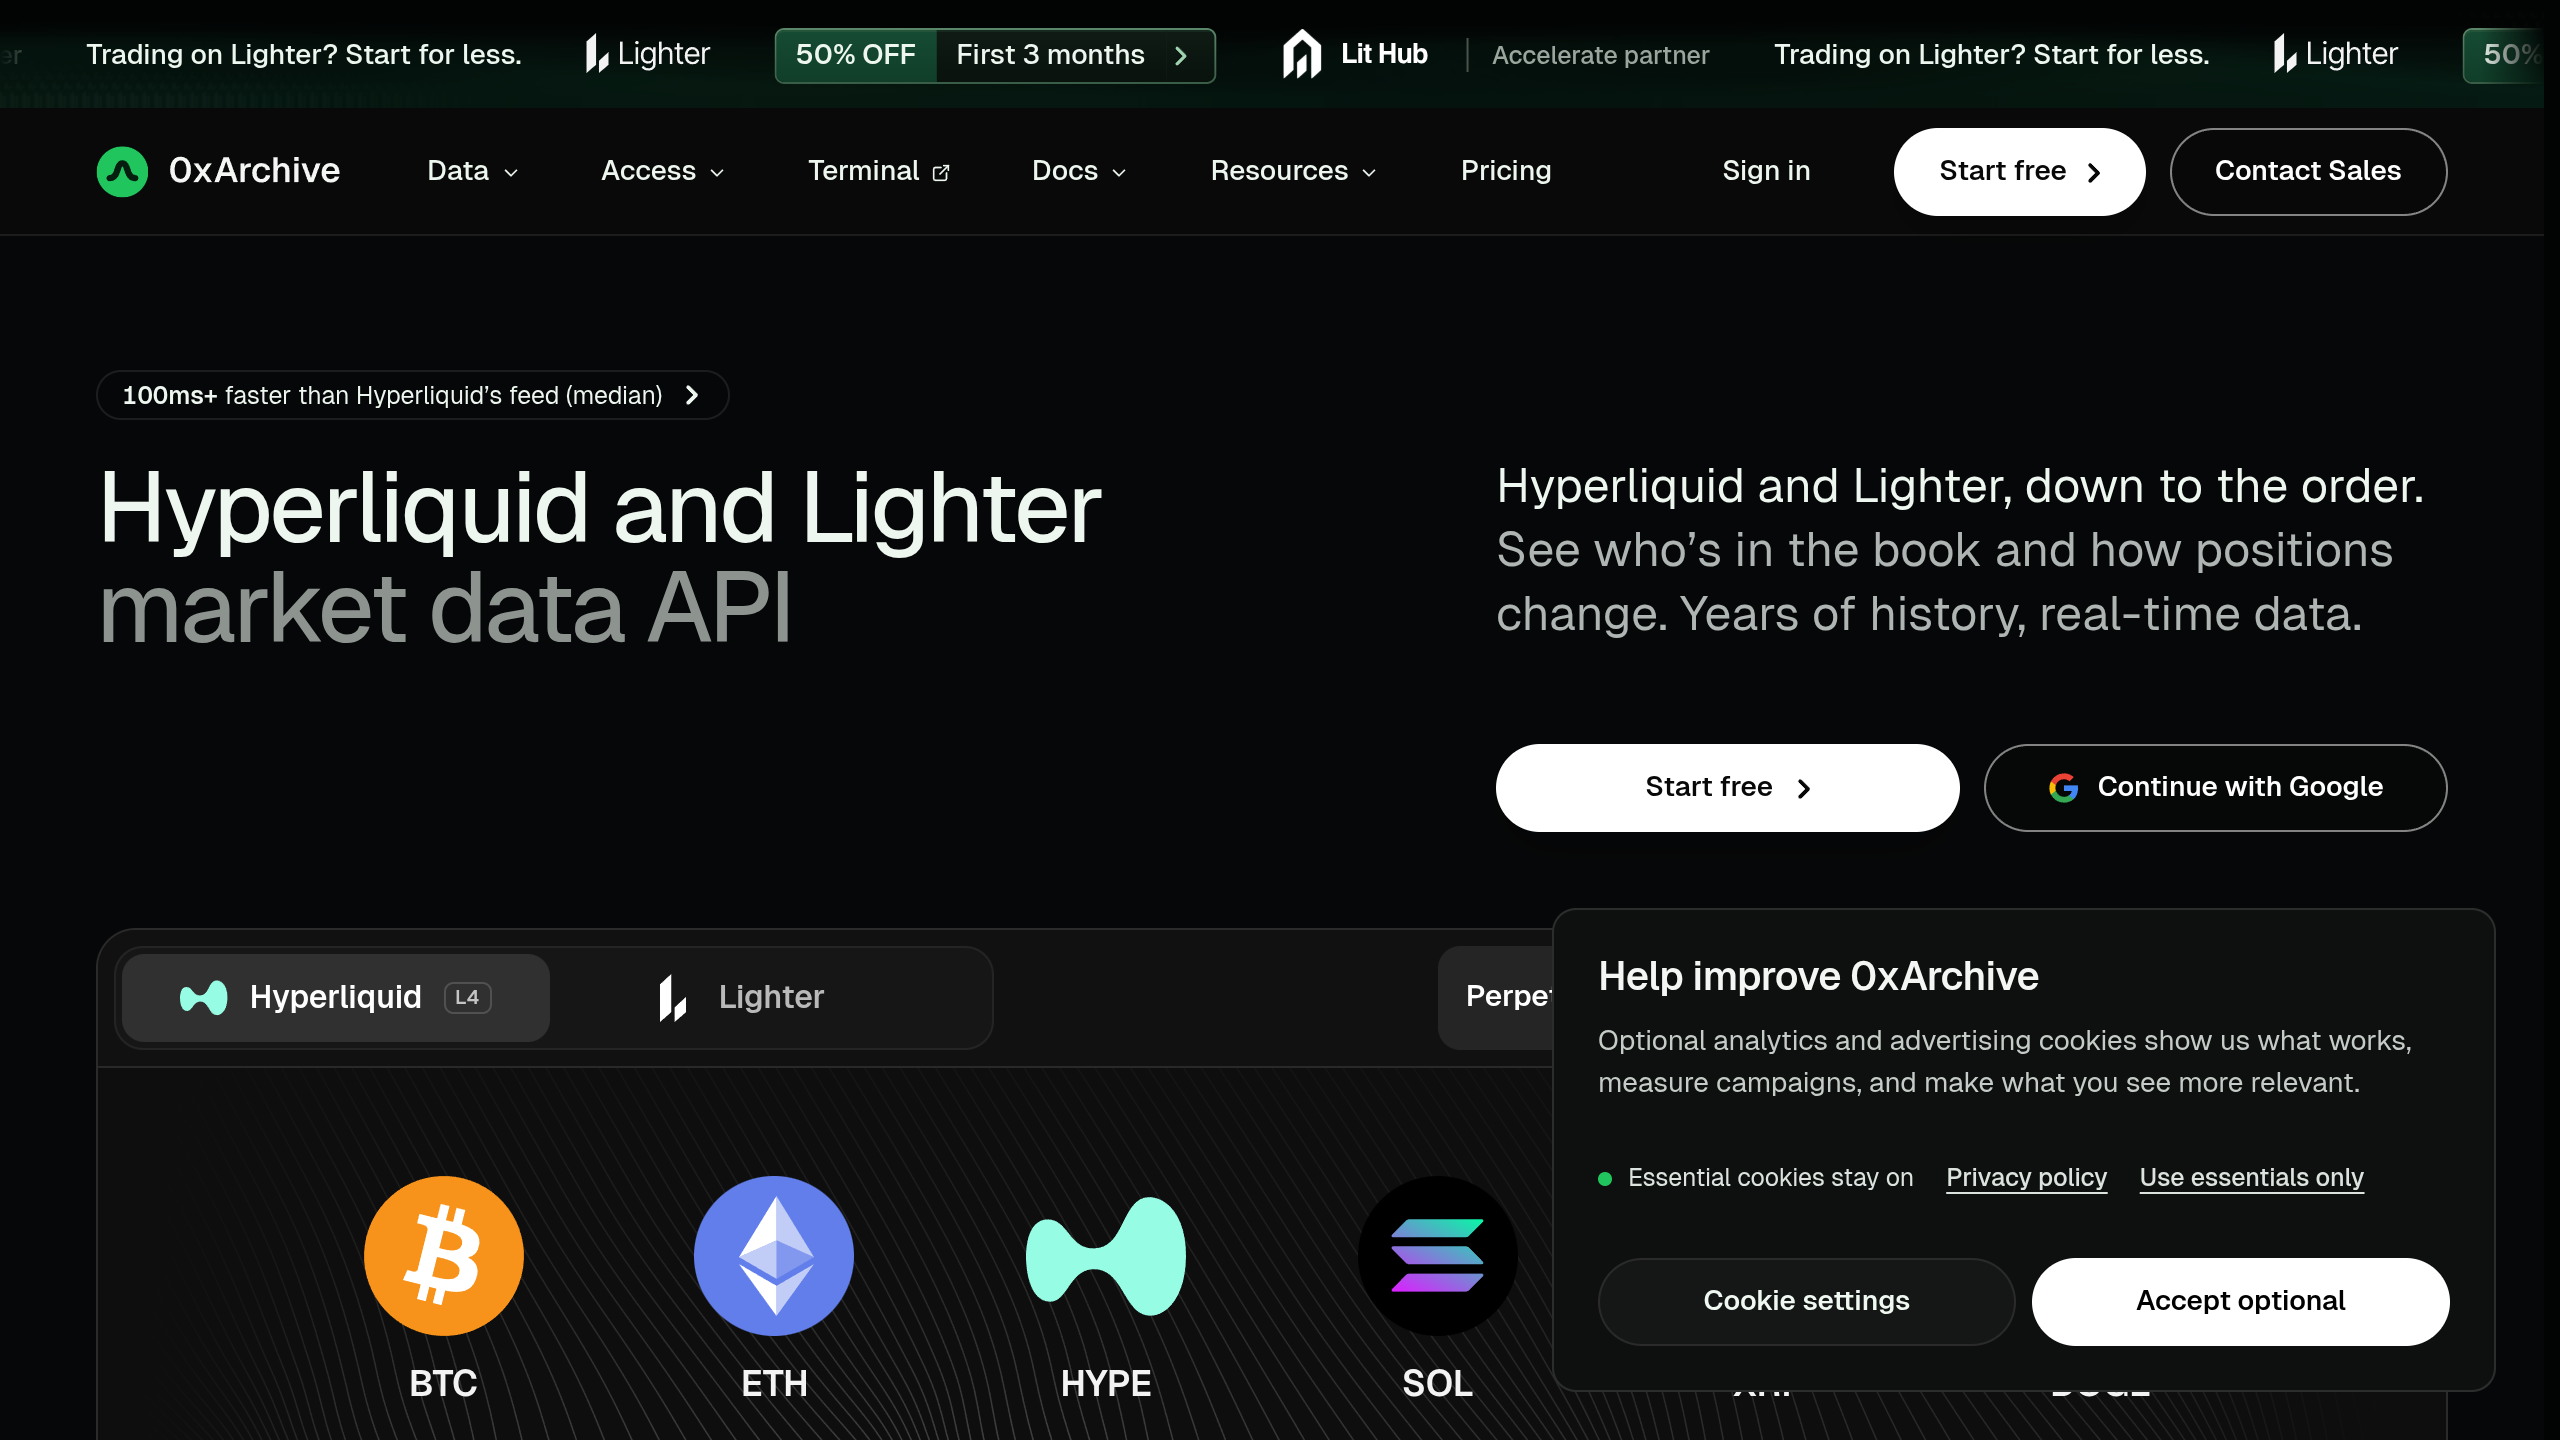Click the L4 badge beside Hyperliquid
This screenshot has width=2560, height=1440.
point(467,997)
